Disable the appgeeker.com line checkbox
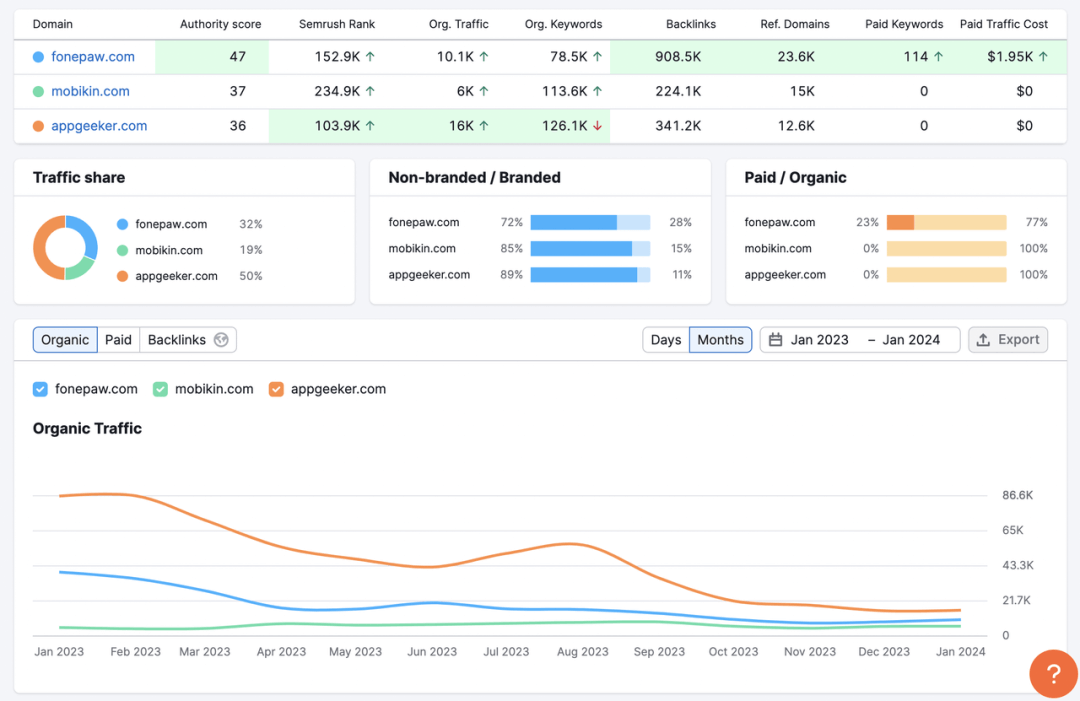The image size is (1080, 701). 276,389
